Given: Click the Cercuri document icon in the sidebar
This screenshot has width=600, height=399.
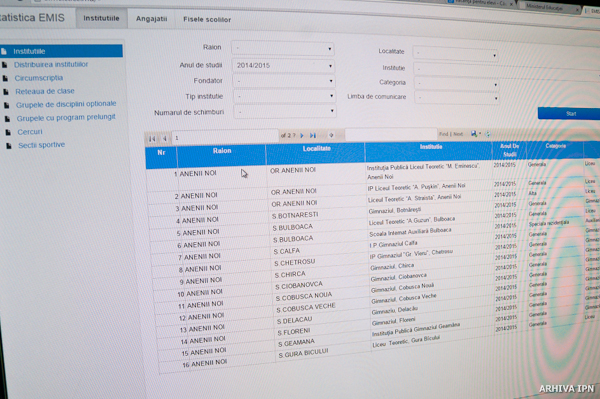Looking at the screenshot, I should (8, 132).
